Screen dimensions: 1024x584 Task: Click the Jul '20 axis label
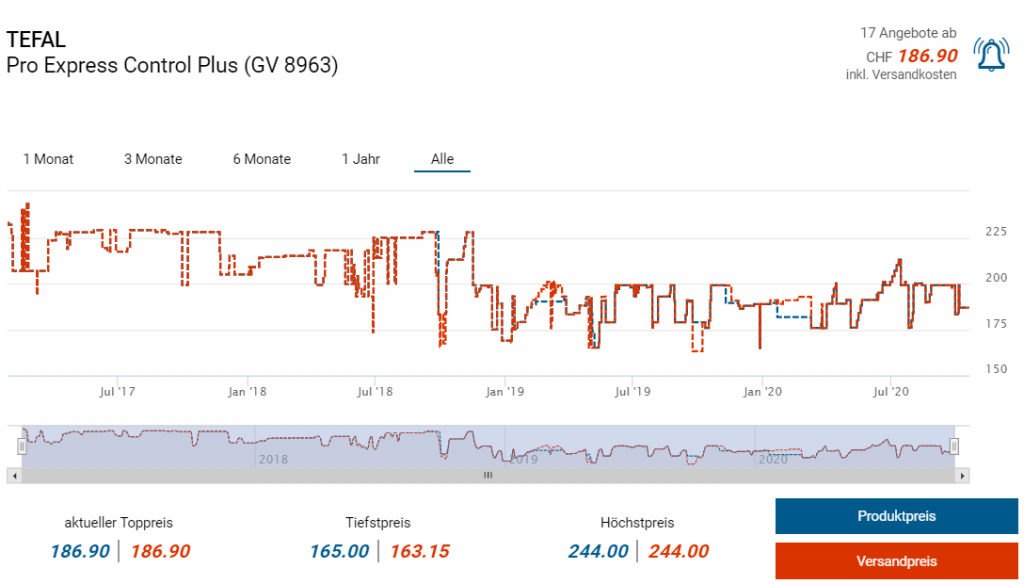[x=891, y=392]
